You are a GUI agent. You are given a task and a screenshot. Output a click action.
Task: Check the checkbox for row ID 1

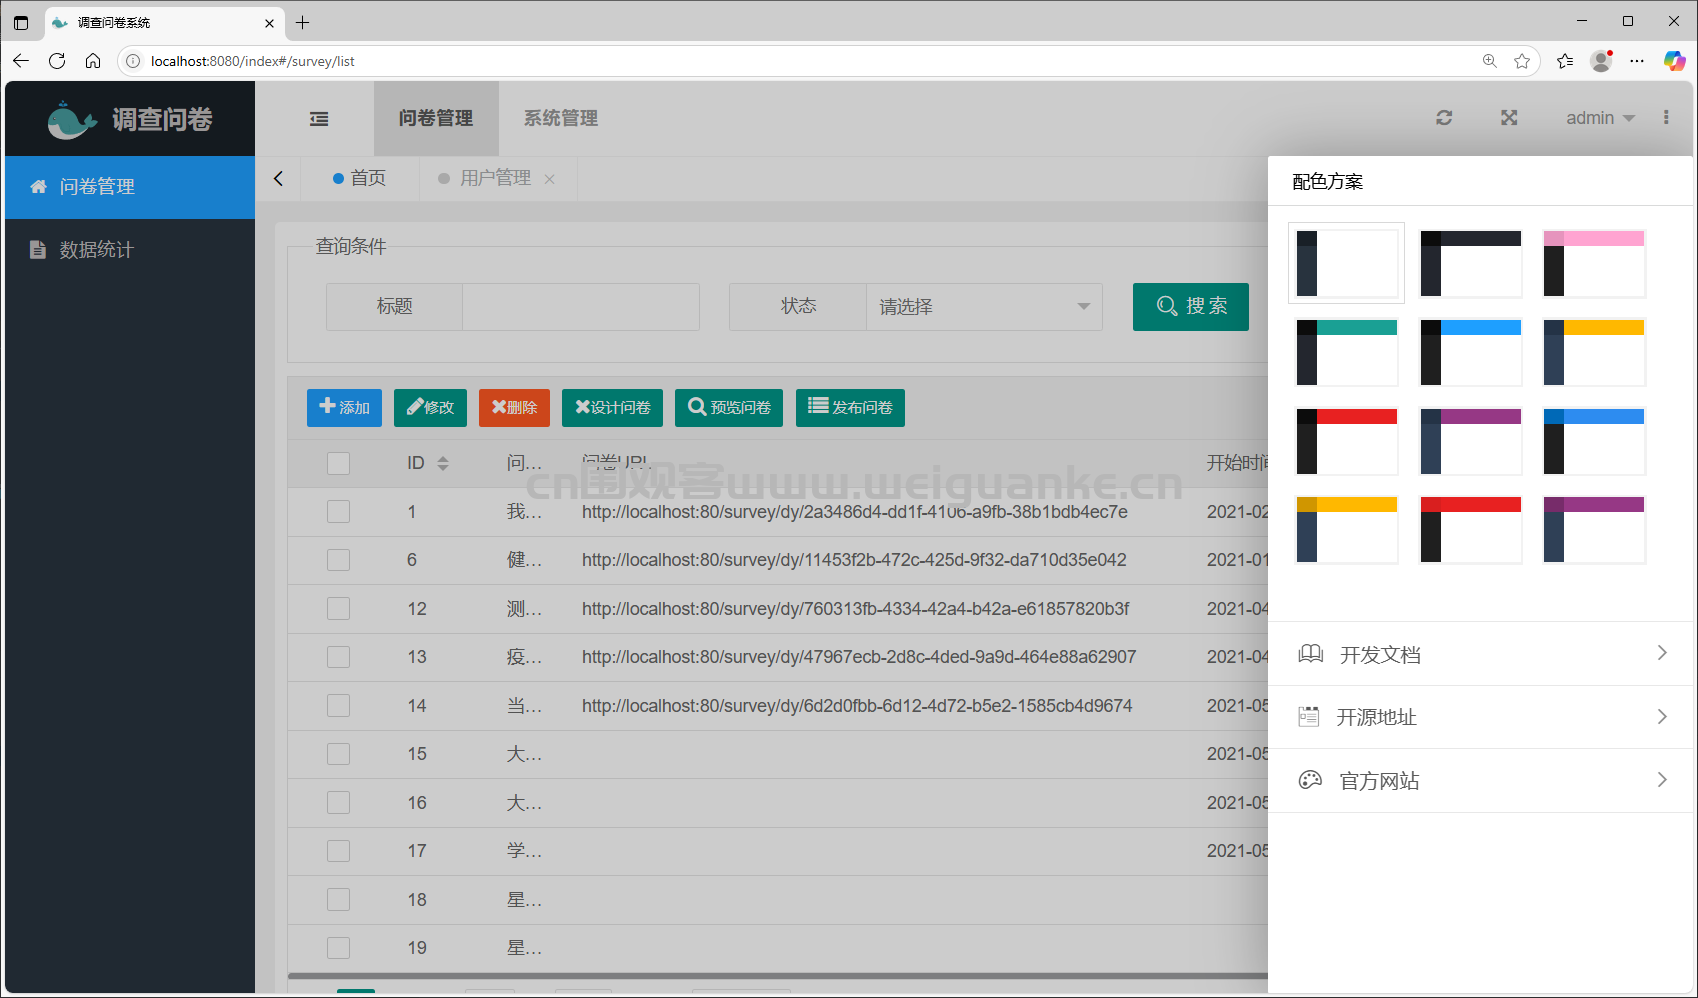(339, 512)
